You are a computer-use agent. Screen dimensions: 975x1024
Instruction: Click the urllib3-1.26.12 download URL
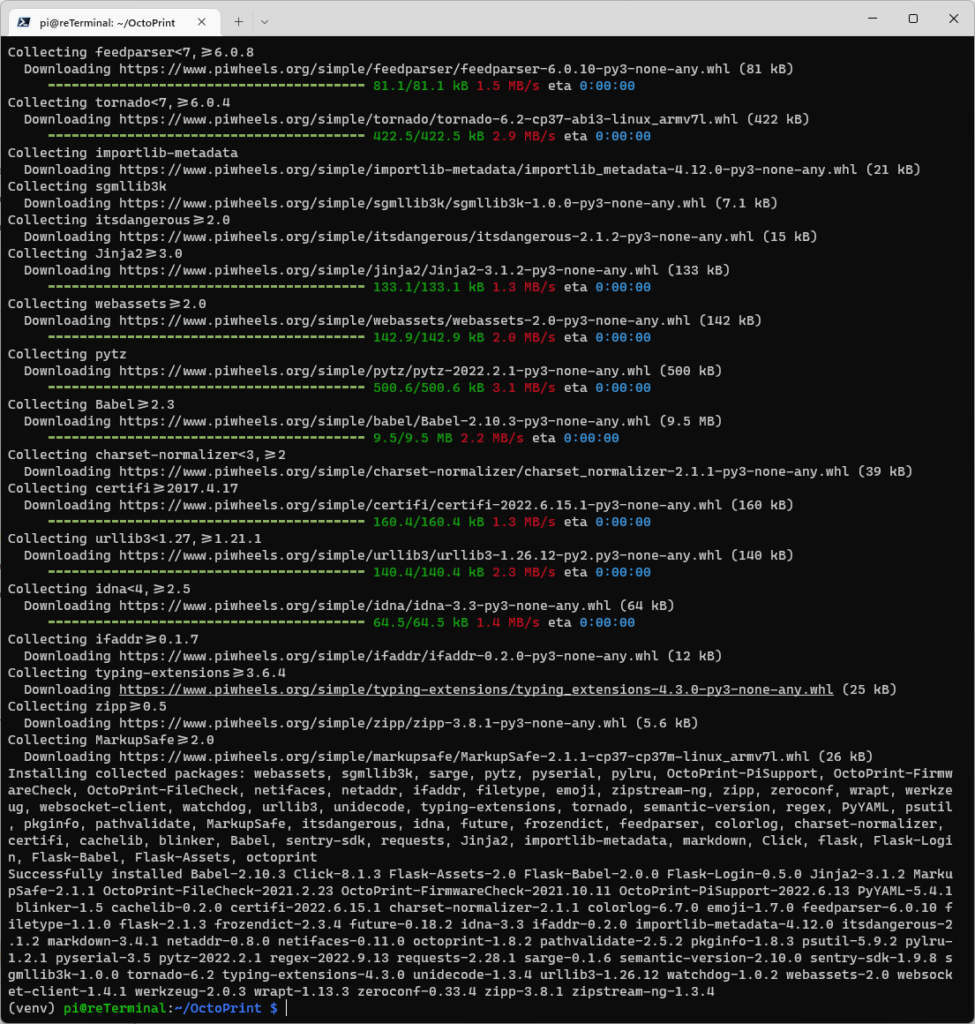421,555
